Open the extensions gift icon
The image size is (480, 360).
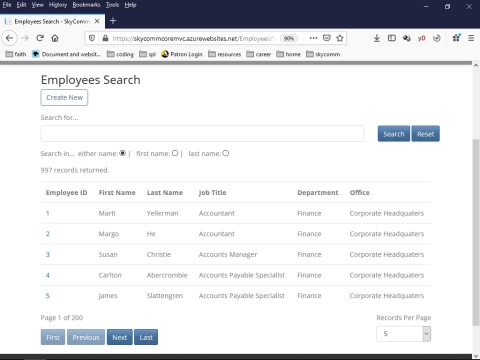456,38
